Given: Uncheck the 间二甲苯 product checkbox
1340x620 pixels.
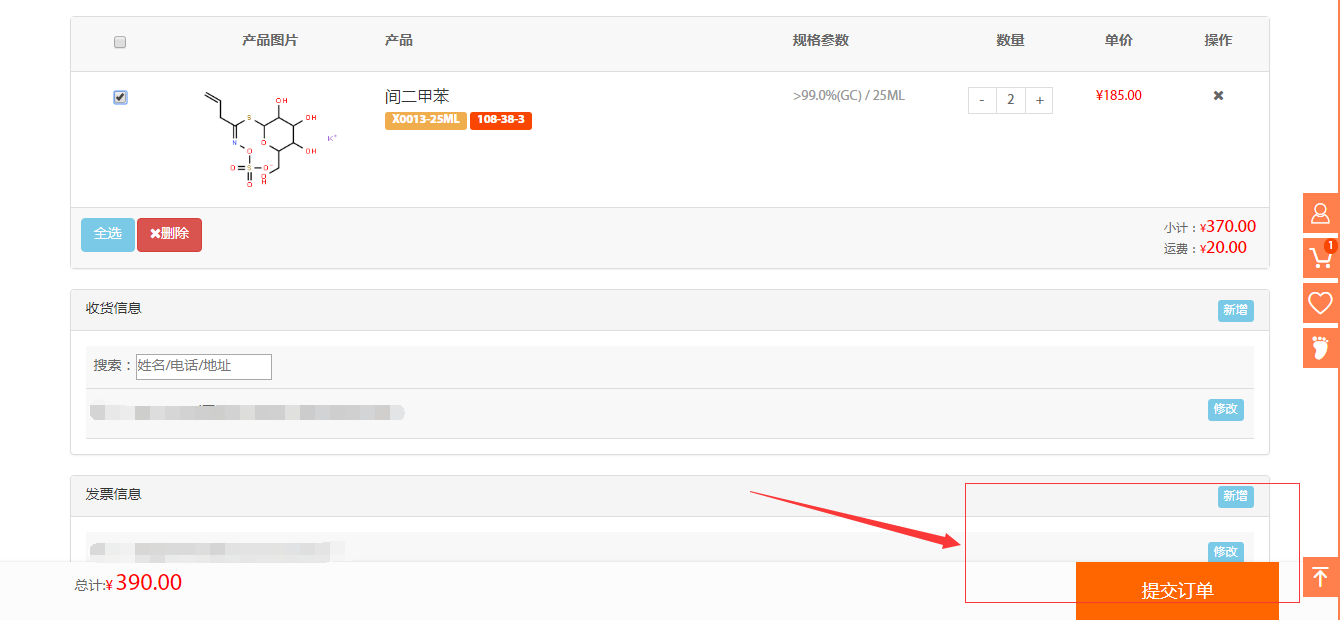Looking at the screenshot, I should pyautogui.click(x=120, y=97).
